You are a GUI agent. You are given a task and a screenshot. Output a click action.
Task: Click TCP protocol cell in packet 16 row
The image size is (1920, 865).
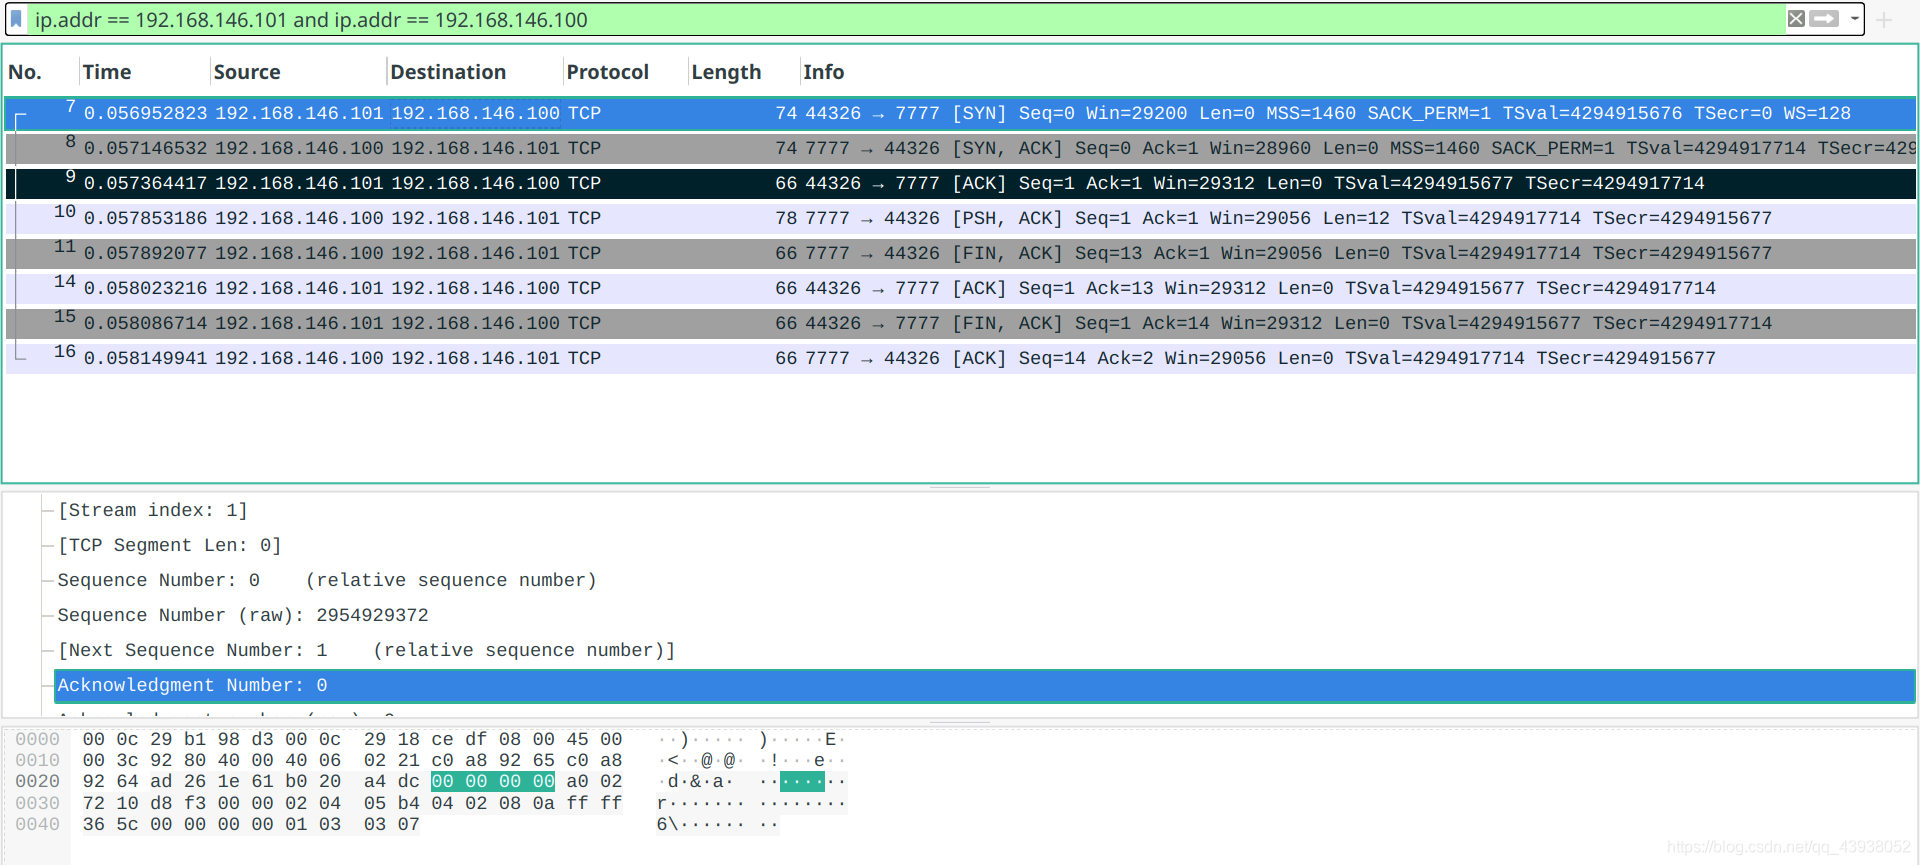(x=584, y=358)
